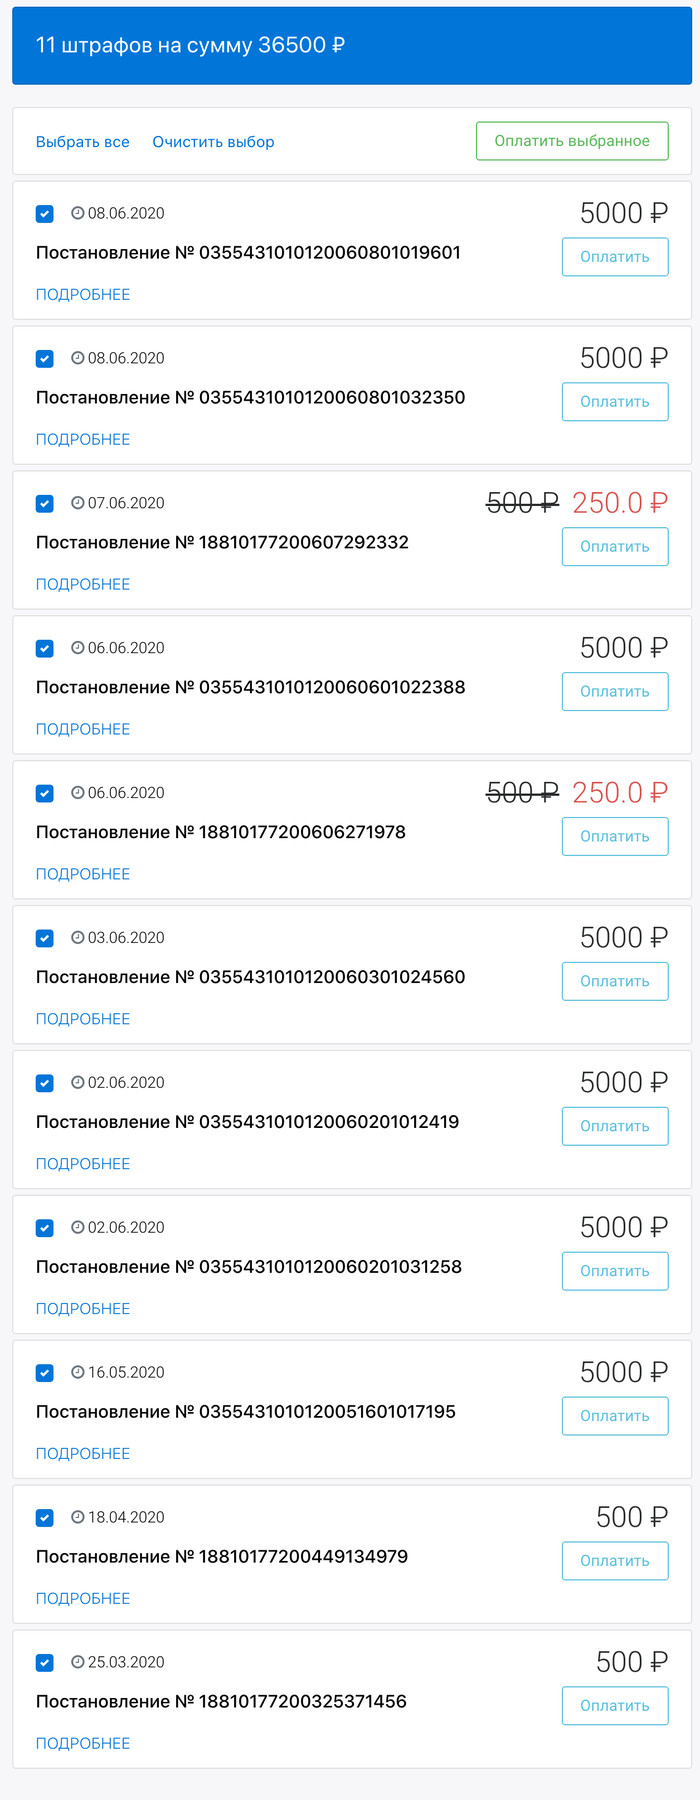This screenshot has width=700, height=1800.
Task: Deselect the 16.05.2020 fine checkbox
Action: 45,1373
